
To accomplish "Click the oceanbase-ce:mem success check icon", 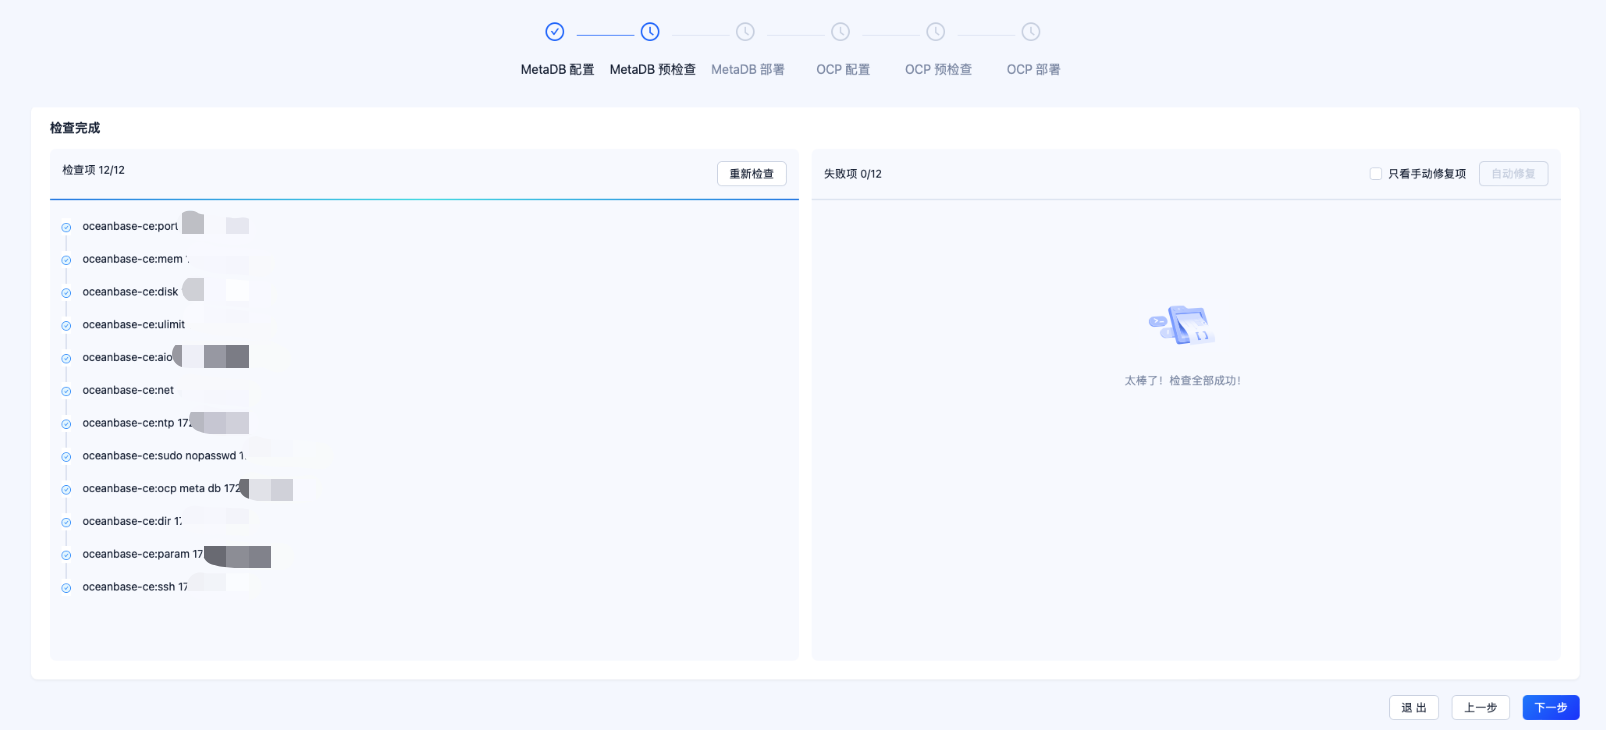I will click(66, 260).
